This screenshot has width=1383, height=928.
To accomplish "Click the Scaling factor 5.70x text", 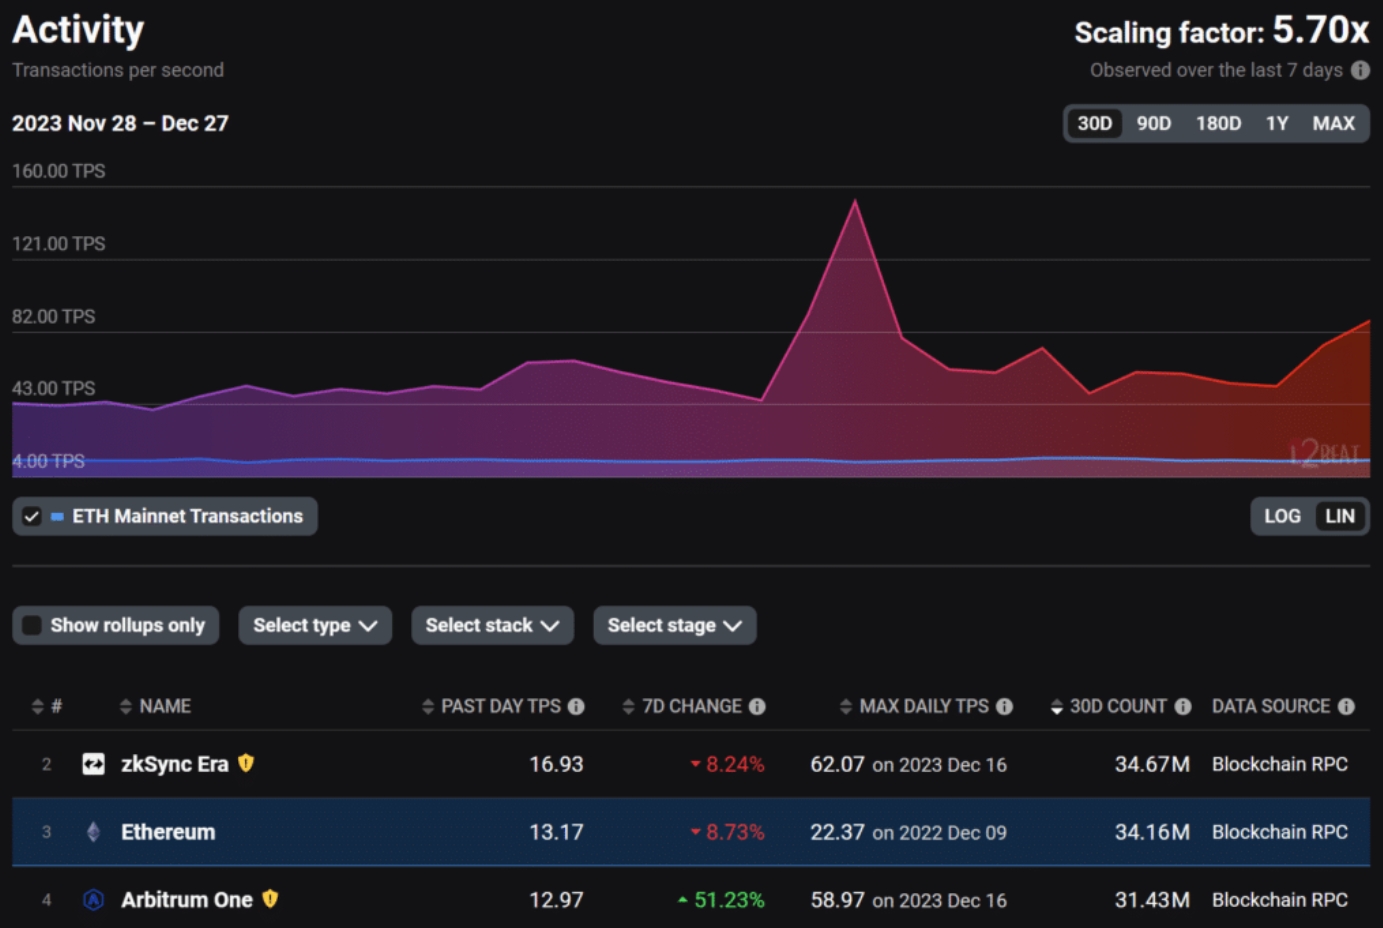I will coord(1221,31).
